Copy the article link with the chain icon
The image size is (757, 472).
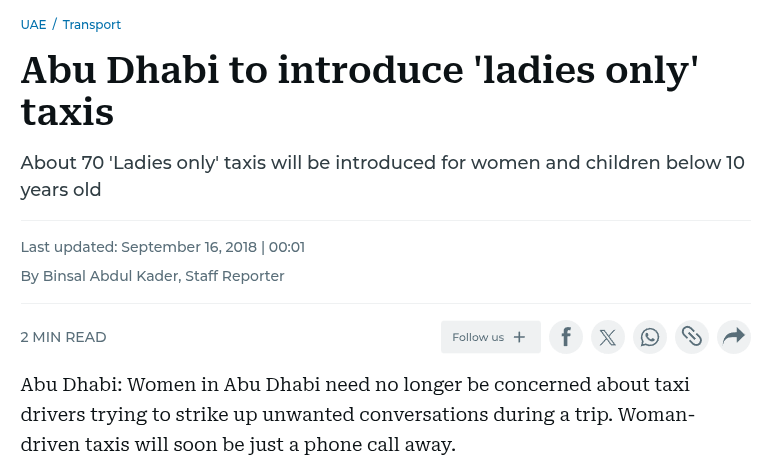(692, 337)
